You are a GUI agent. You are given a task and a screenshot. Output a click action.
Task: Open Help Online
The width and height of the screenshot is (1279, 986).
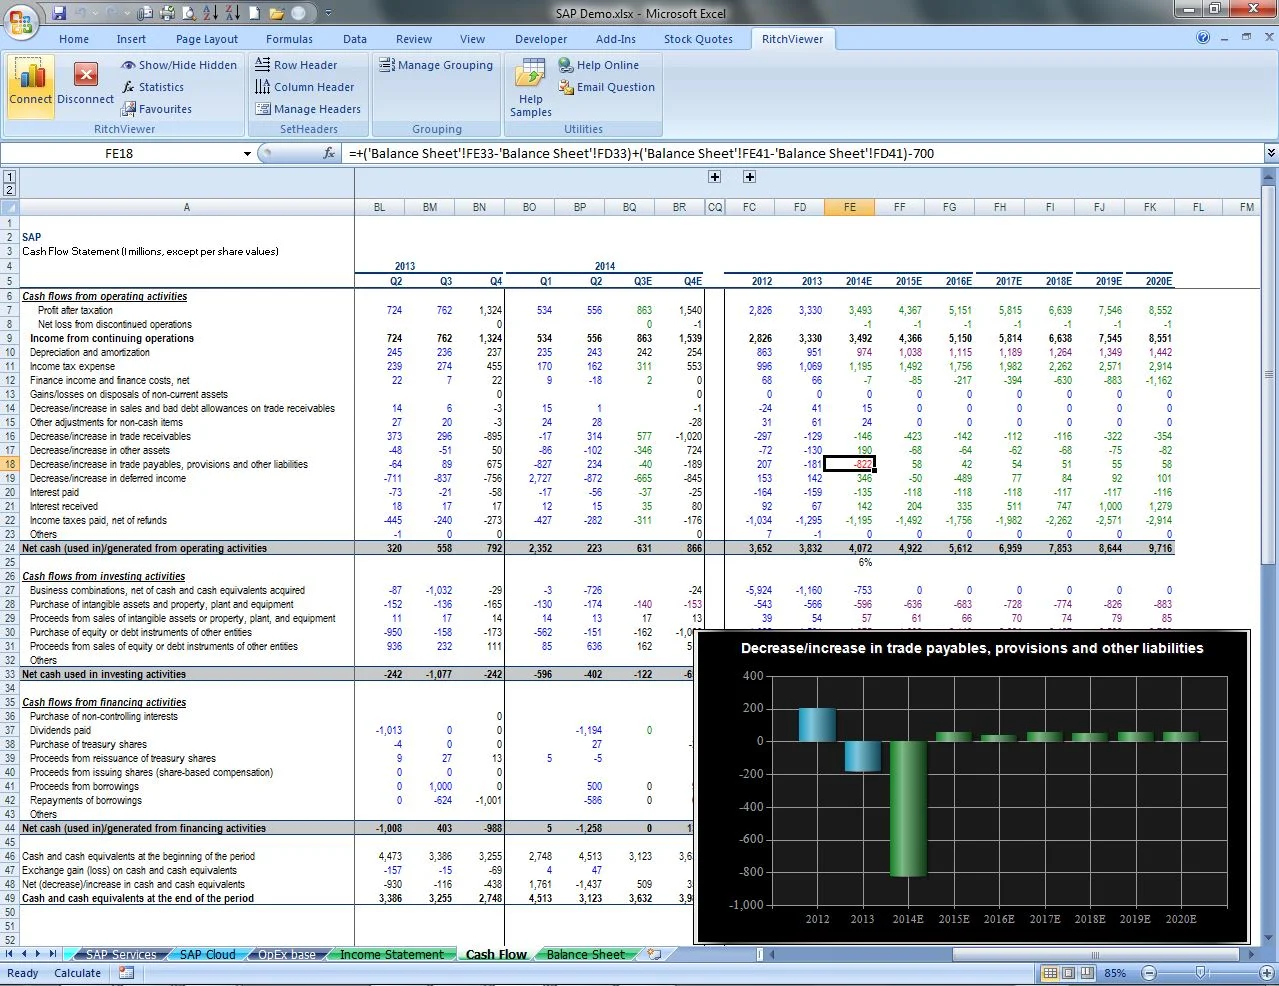click(599, 65)
